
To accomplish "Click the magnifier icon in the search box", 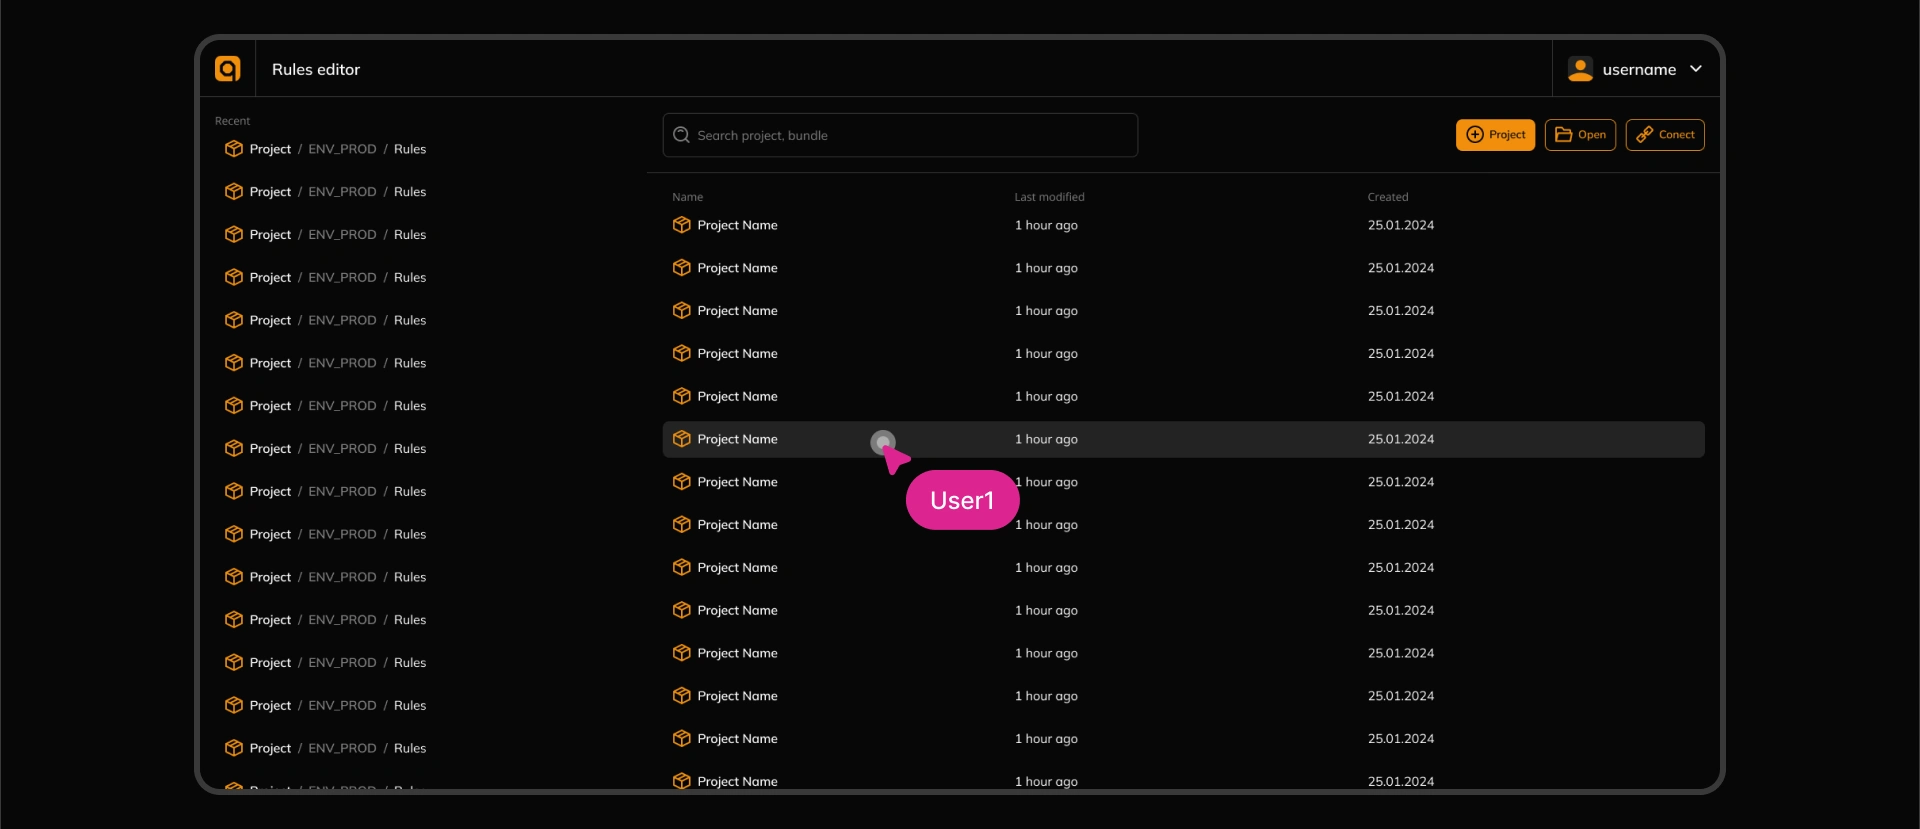I will pyautogui.click(x=681, y=135).
